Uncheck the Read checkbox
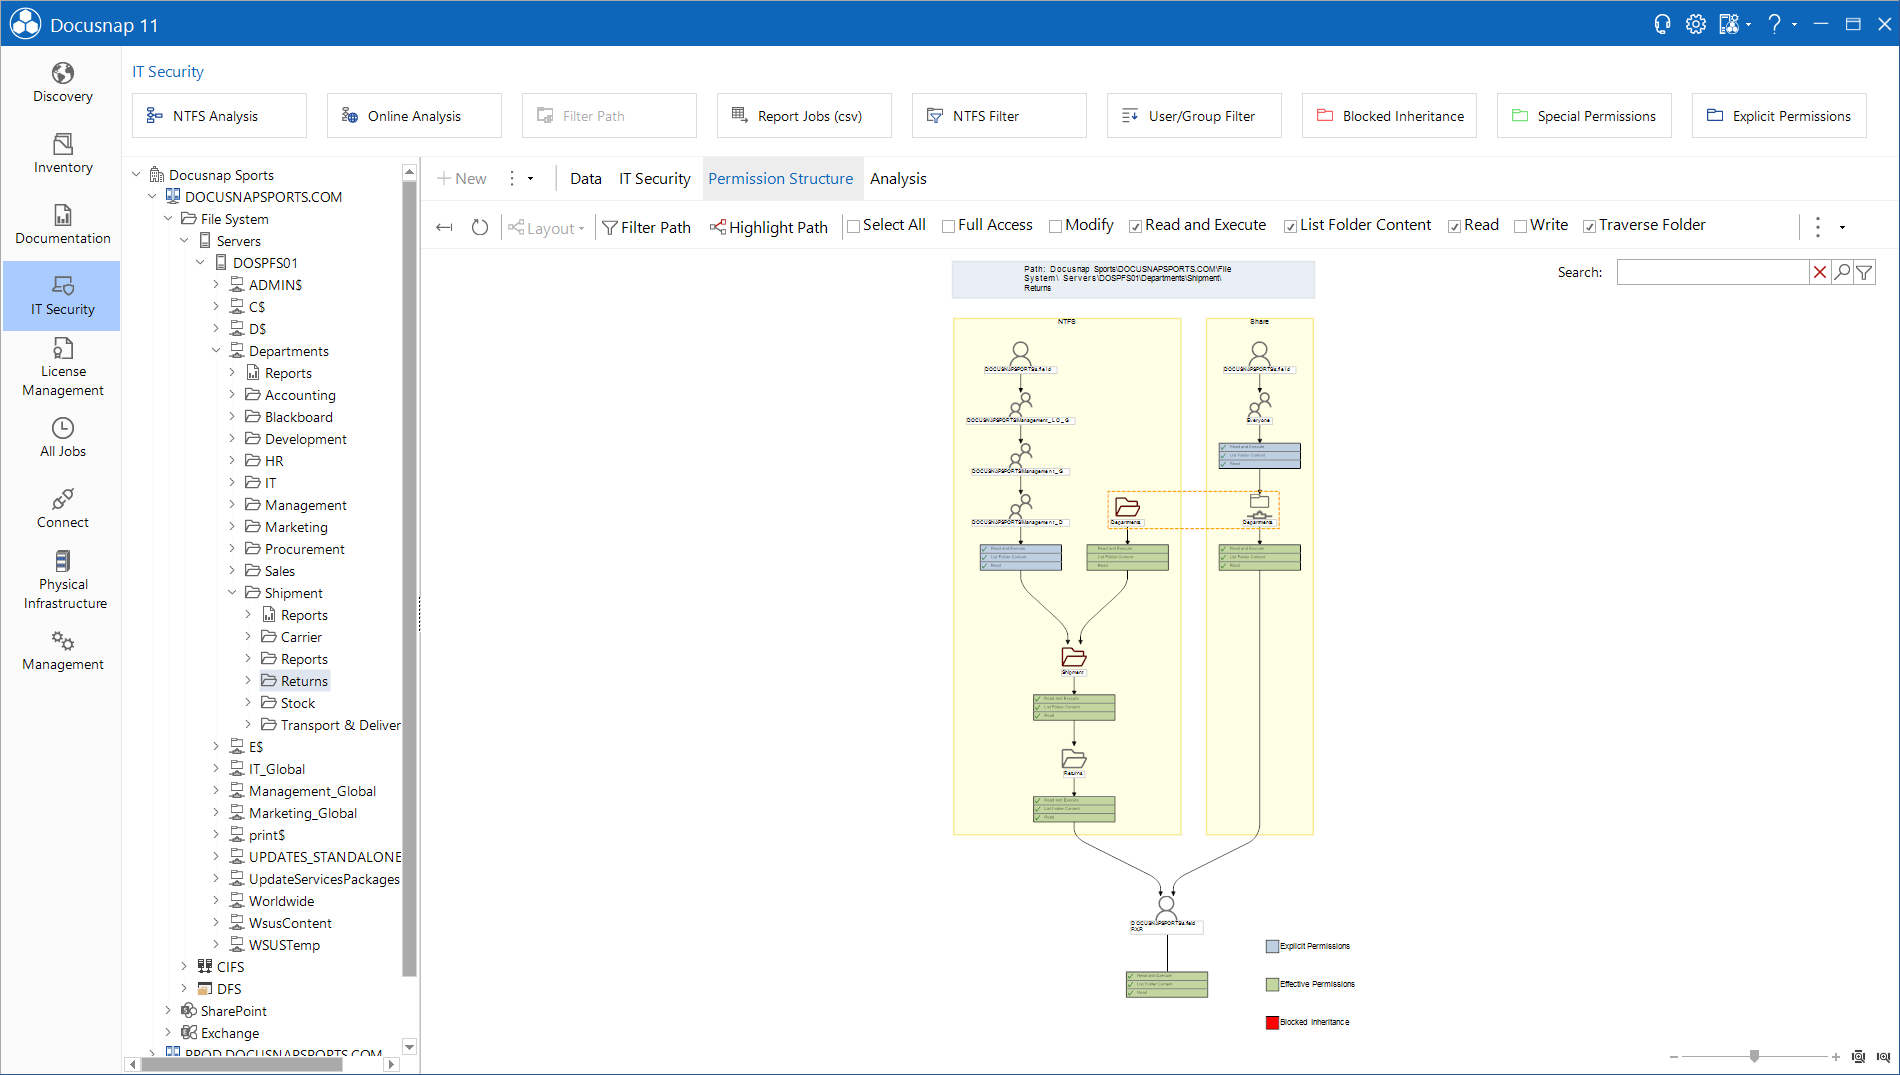This screenshot has height=1075, width=1900. tap(1454, 226)
